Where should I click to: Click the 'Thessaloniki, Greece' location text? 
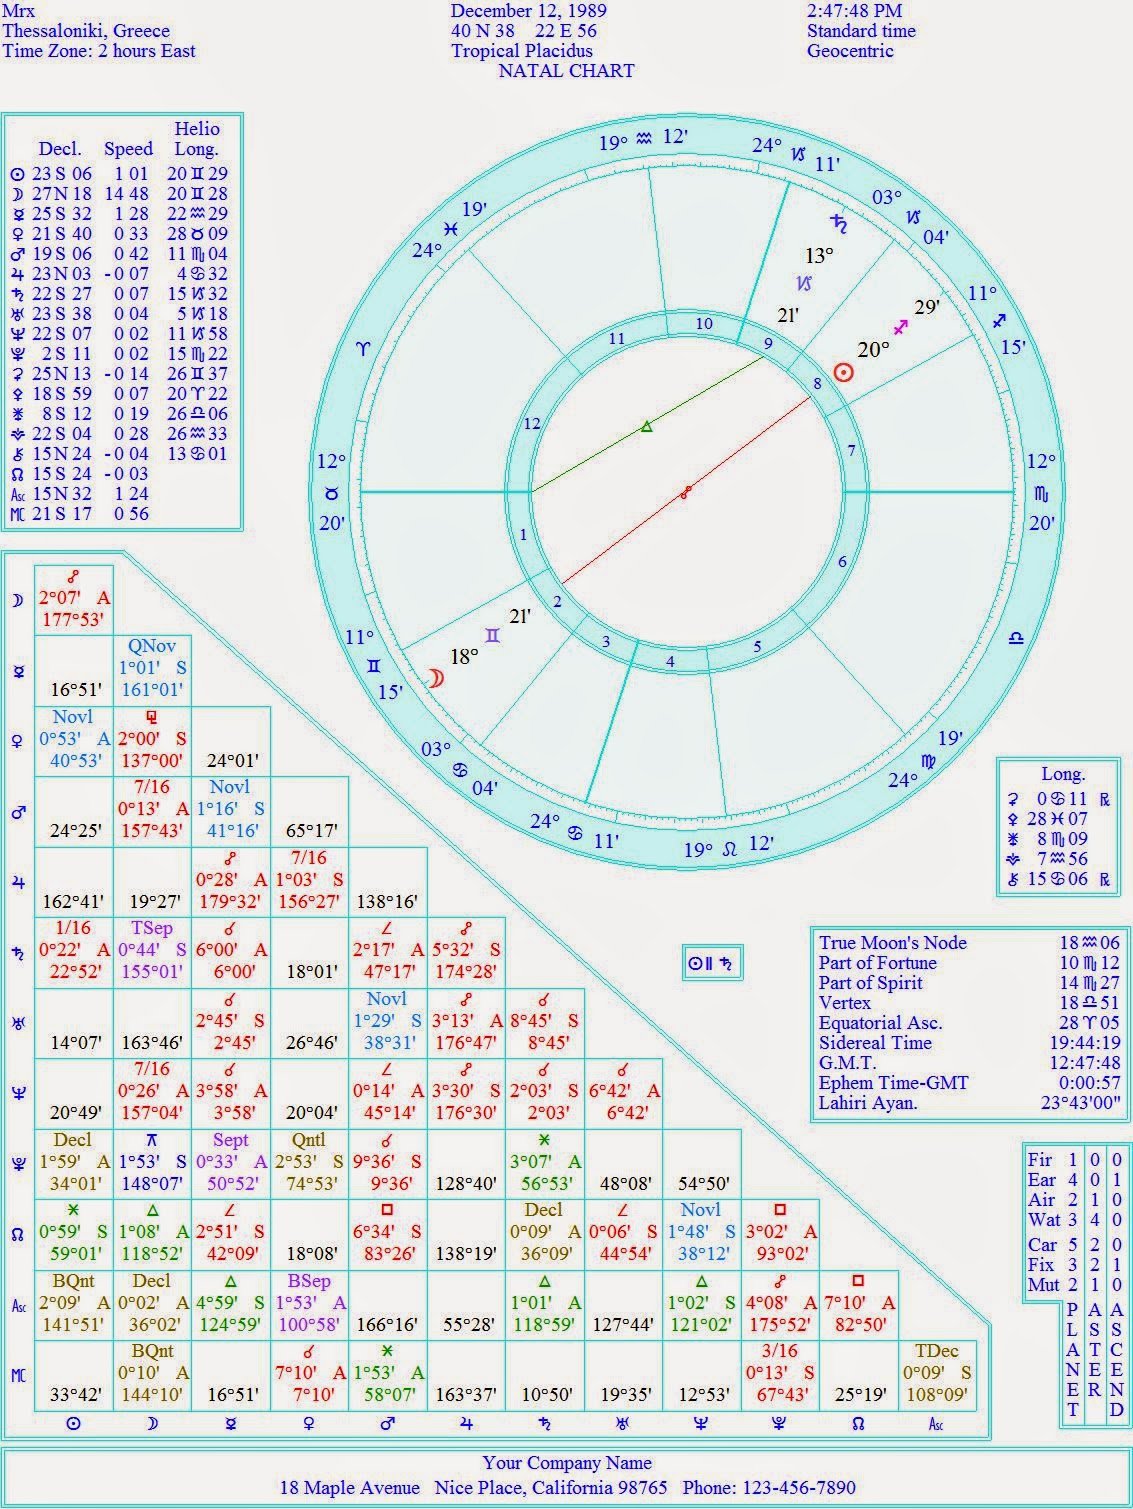click(86, 31)
